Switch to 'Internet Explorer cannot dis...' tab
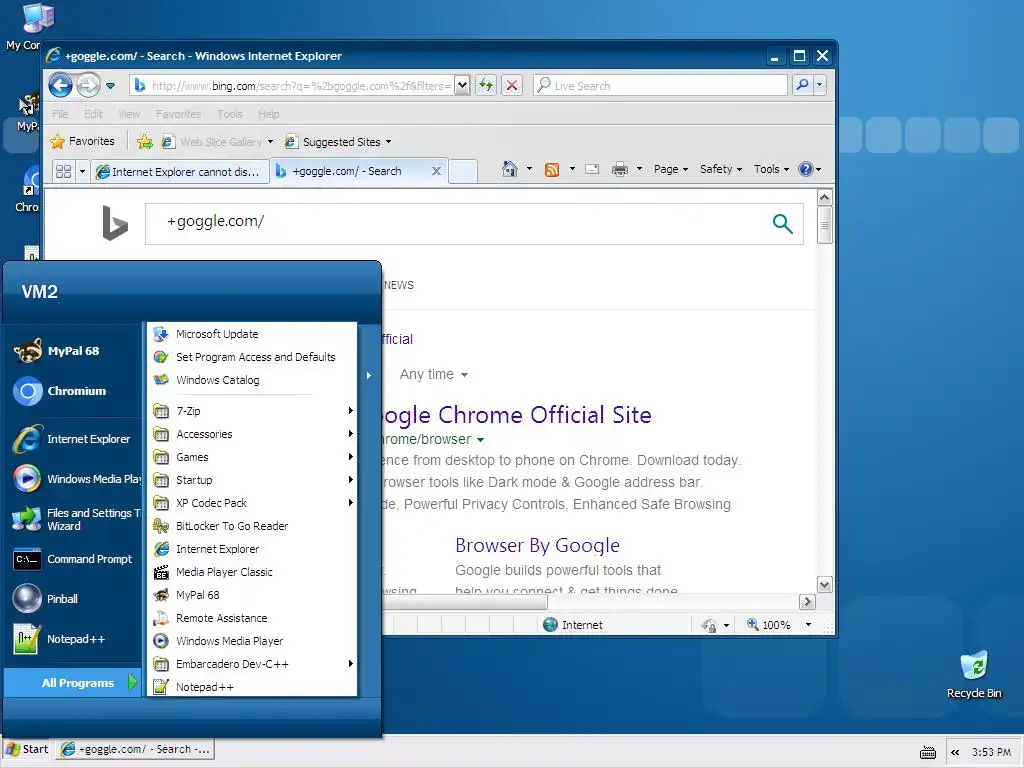Viewport: 1024px width, 768px height. click(x=179, y=171)
